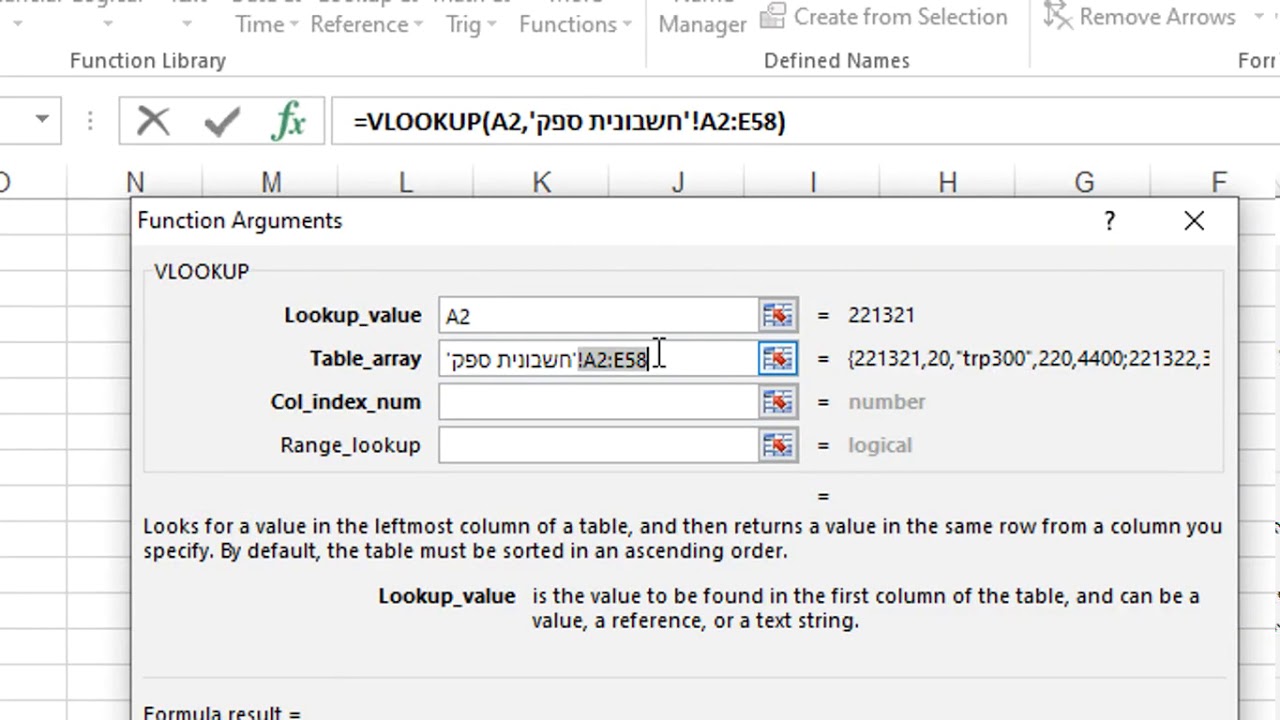Click the Table_array input field
This screenshot has width=1280, height=720.
click(598, 358)
